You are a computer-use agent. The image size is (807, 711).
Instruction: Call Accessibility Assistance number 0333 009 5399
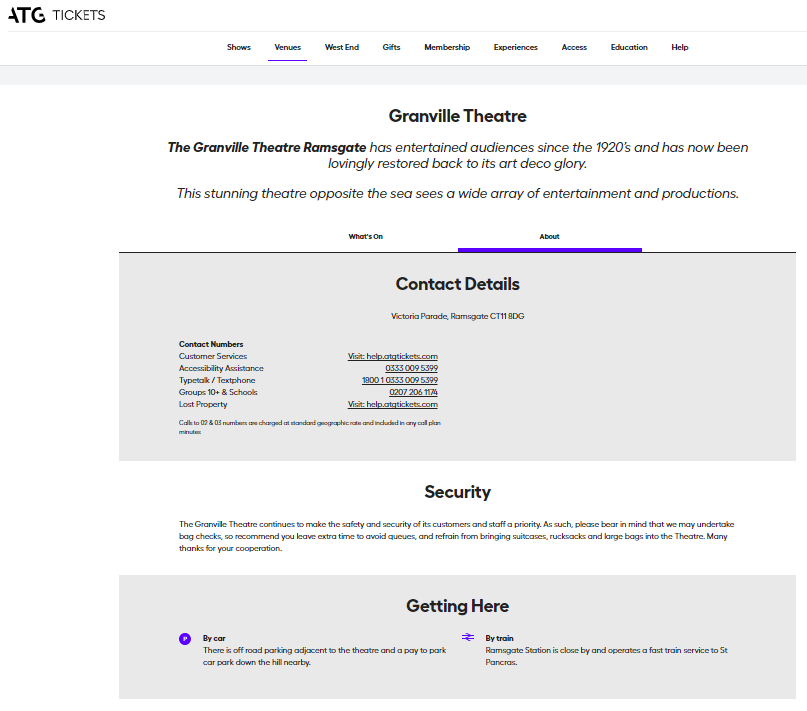411,368
